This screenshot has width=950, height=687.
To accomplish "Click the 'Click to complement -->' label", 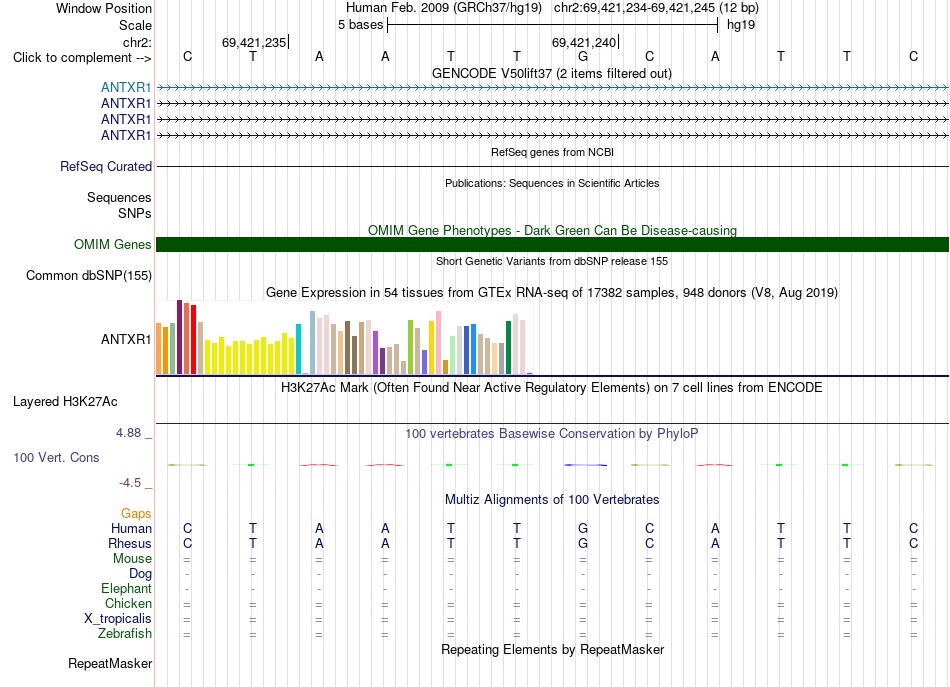I will point(82,58).
